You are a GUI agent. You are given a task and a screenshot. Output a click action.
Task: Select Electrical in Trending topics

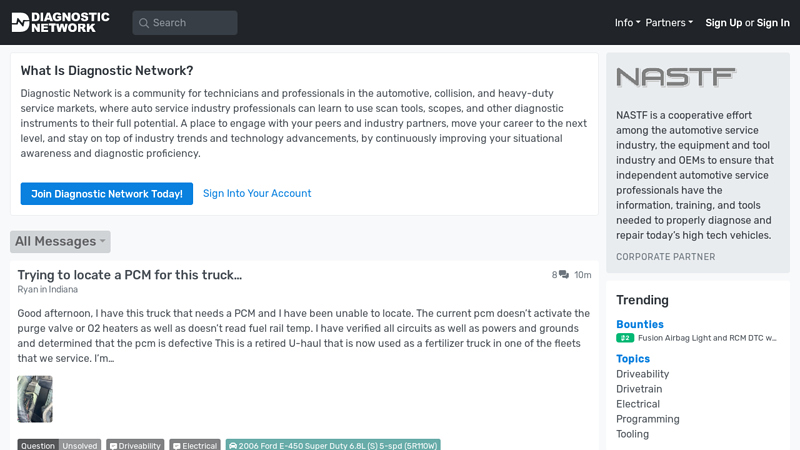point(638,404)
